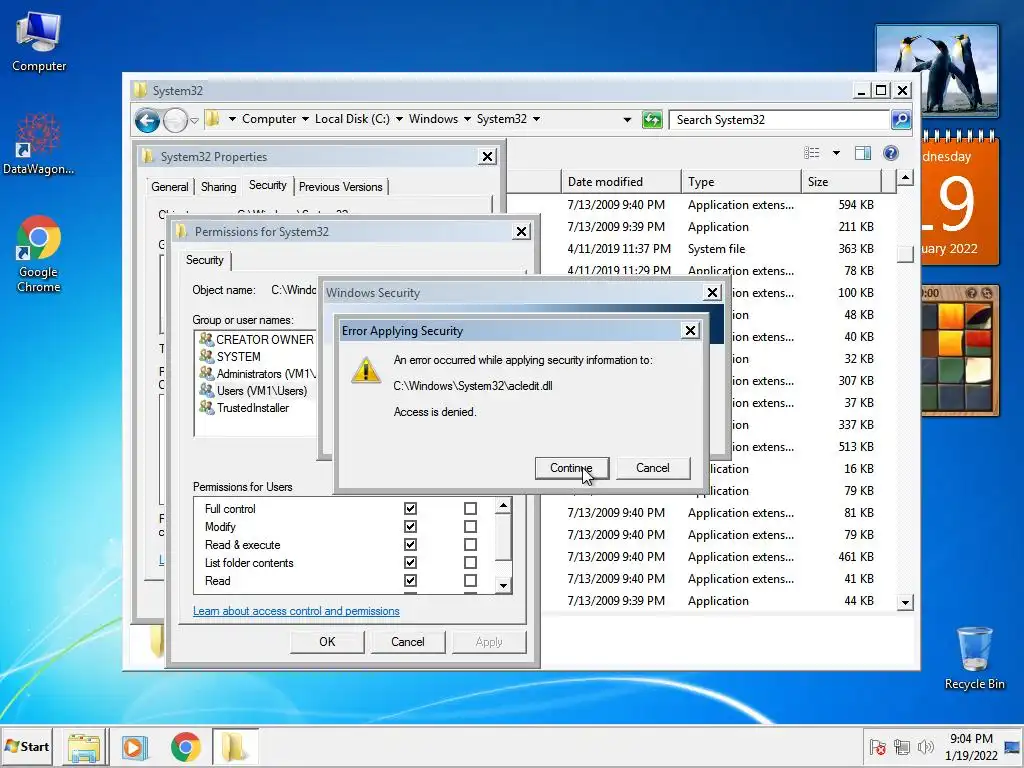Switch to General tab in System32 Properties
The height and width of the screenshot is (768, 1024).
[x=170, y=187]
